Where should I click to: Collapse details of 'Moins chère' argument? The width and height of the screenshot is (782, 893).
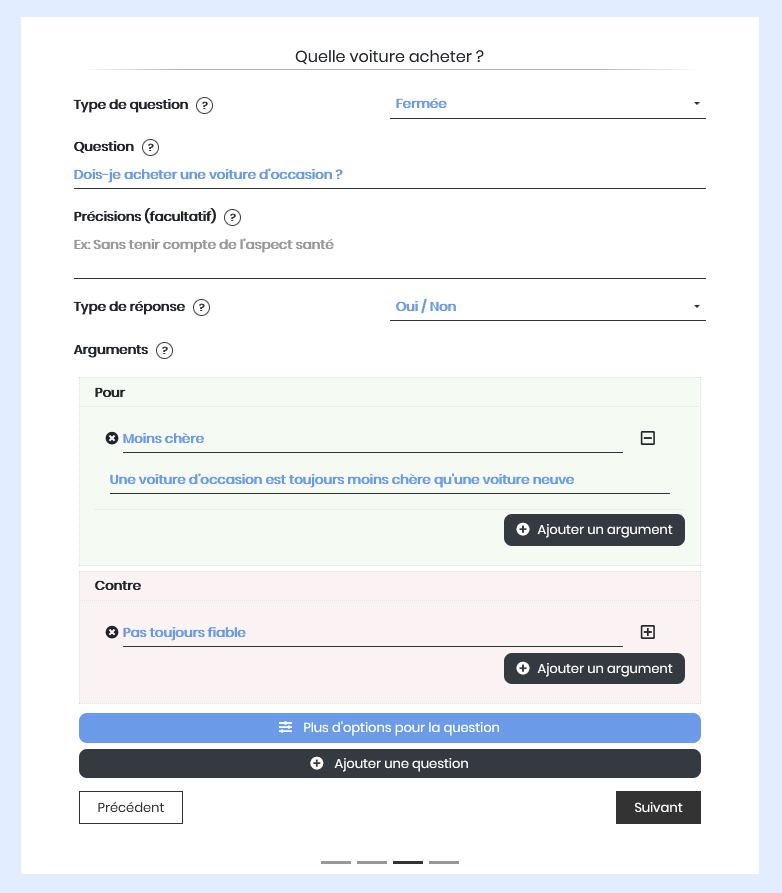click(x=648, y=438)
